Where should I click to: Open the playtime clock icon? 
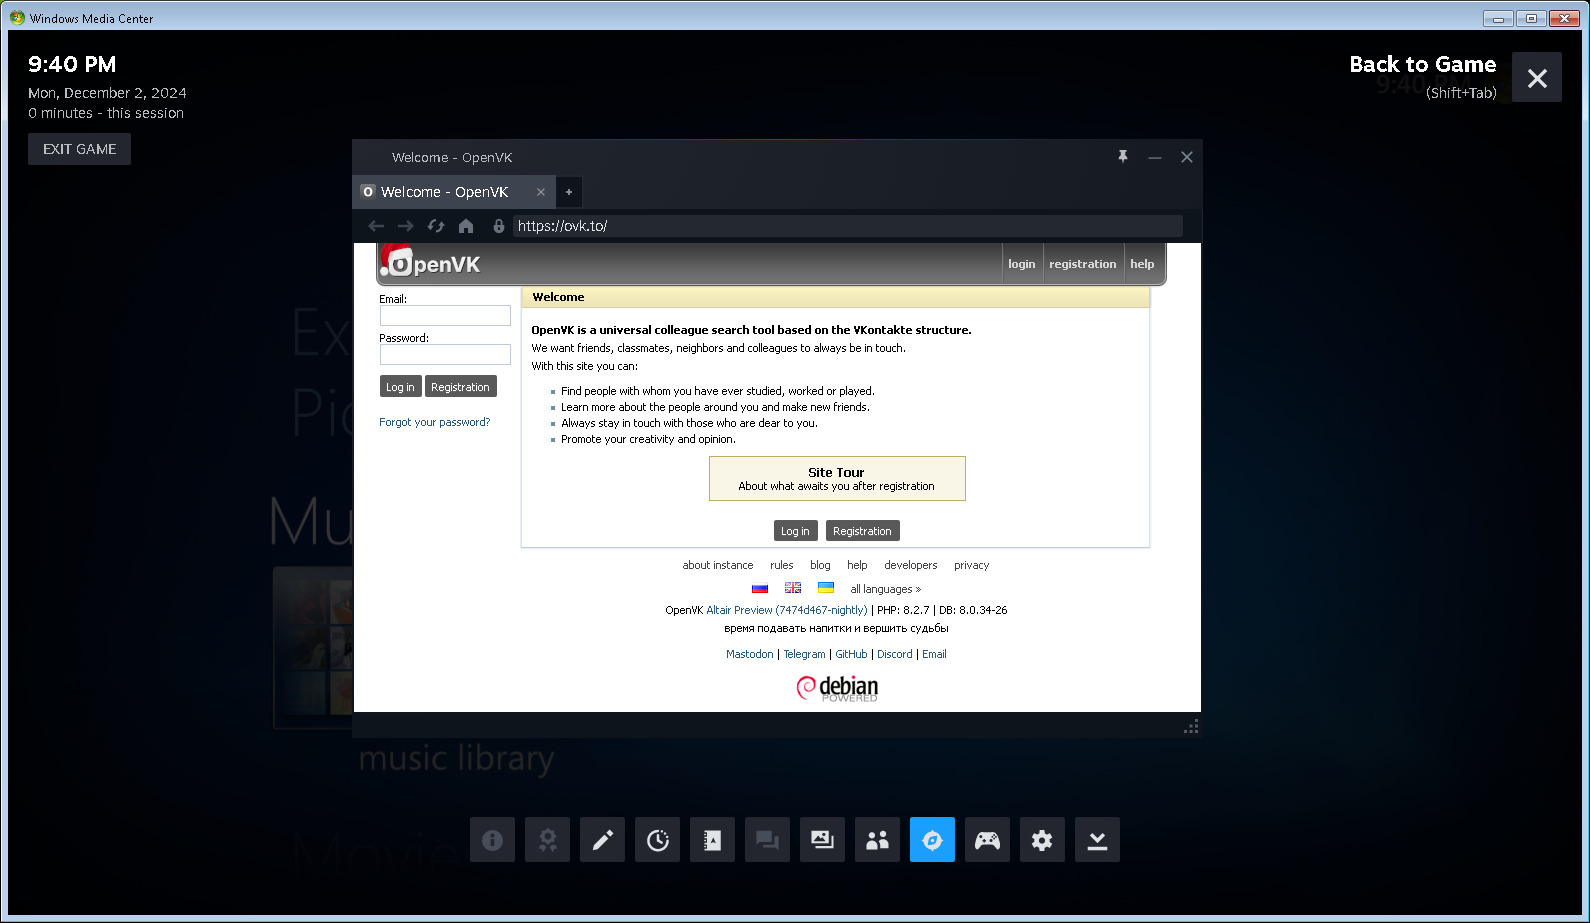click(657, 840)
